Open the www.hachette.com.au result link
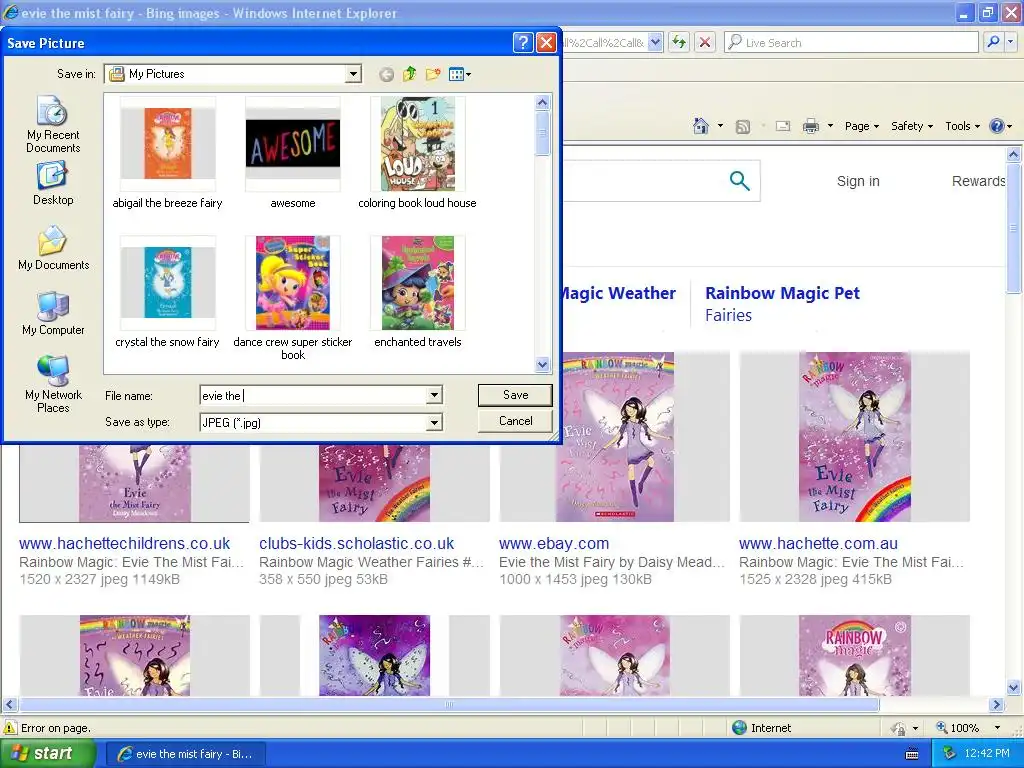The height and width of the screenshot is (768, 1024). 818,543
